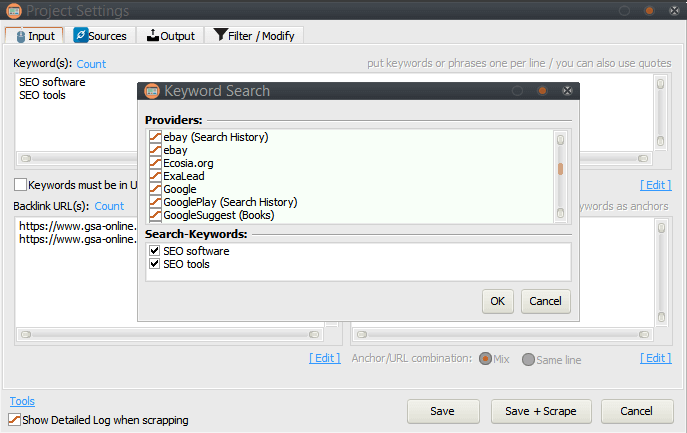Close the Project Settings window
687x433 pixels.
(674, 11)
